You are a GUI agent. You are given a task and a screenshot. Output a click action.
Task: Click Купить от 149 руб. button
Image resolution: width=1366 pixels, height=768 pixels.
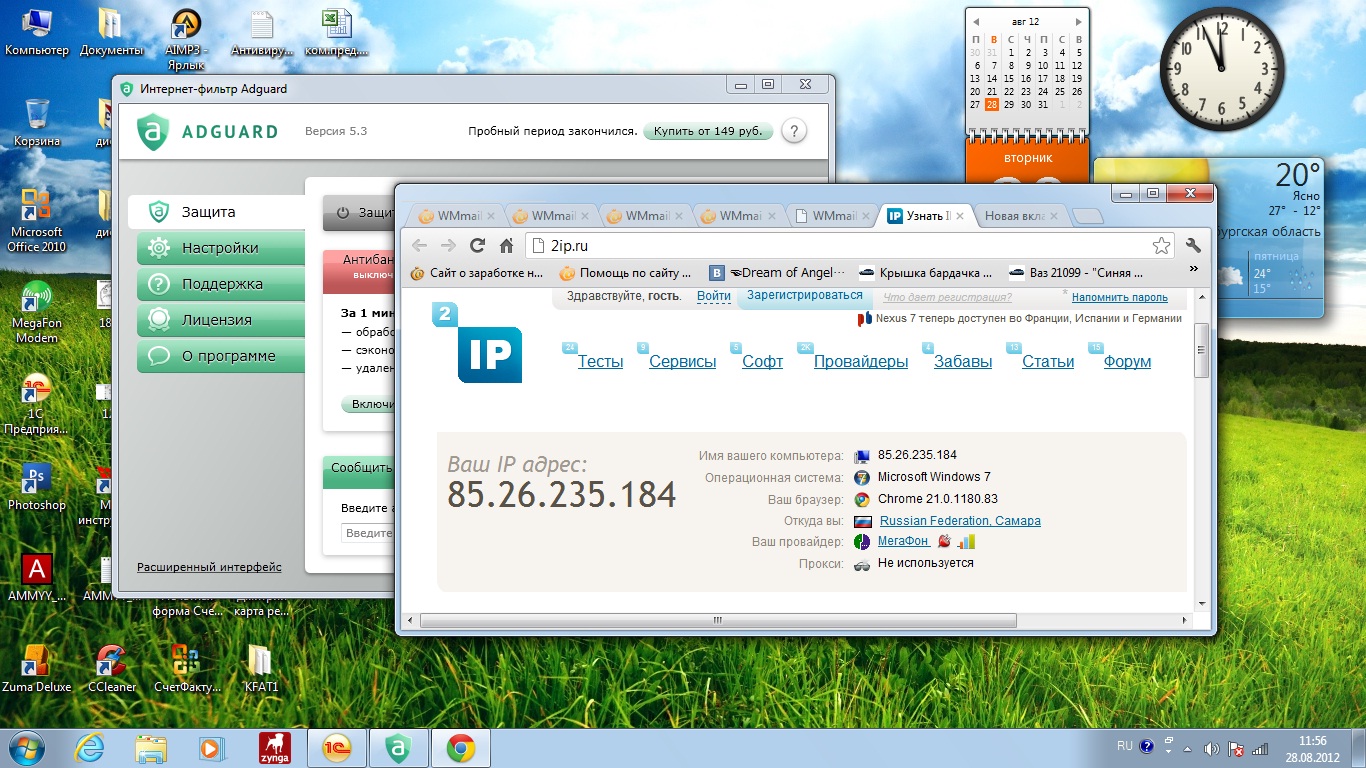click(x=708, y=131)
